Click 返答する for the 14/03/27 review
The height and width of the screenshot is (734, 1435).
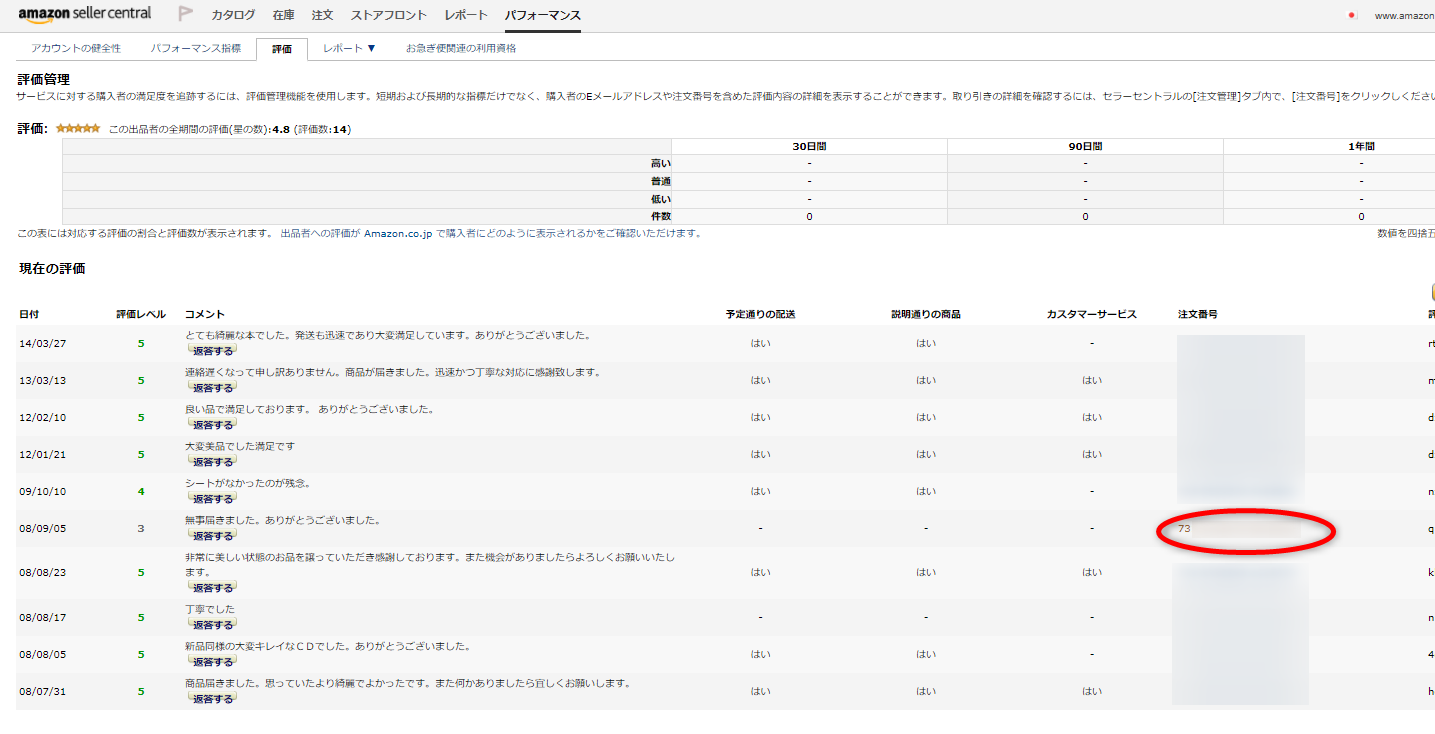click(212, 351)
